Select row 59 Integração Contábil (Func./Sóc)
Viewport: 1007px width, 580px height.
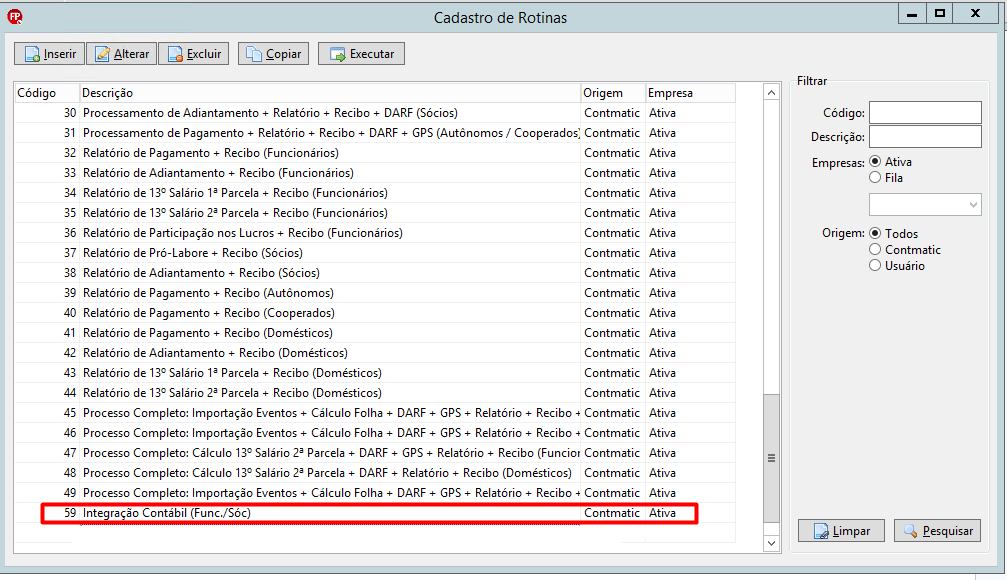pos(375,513)
